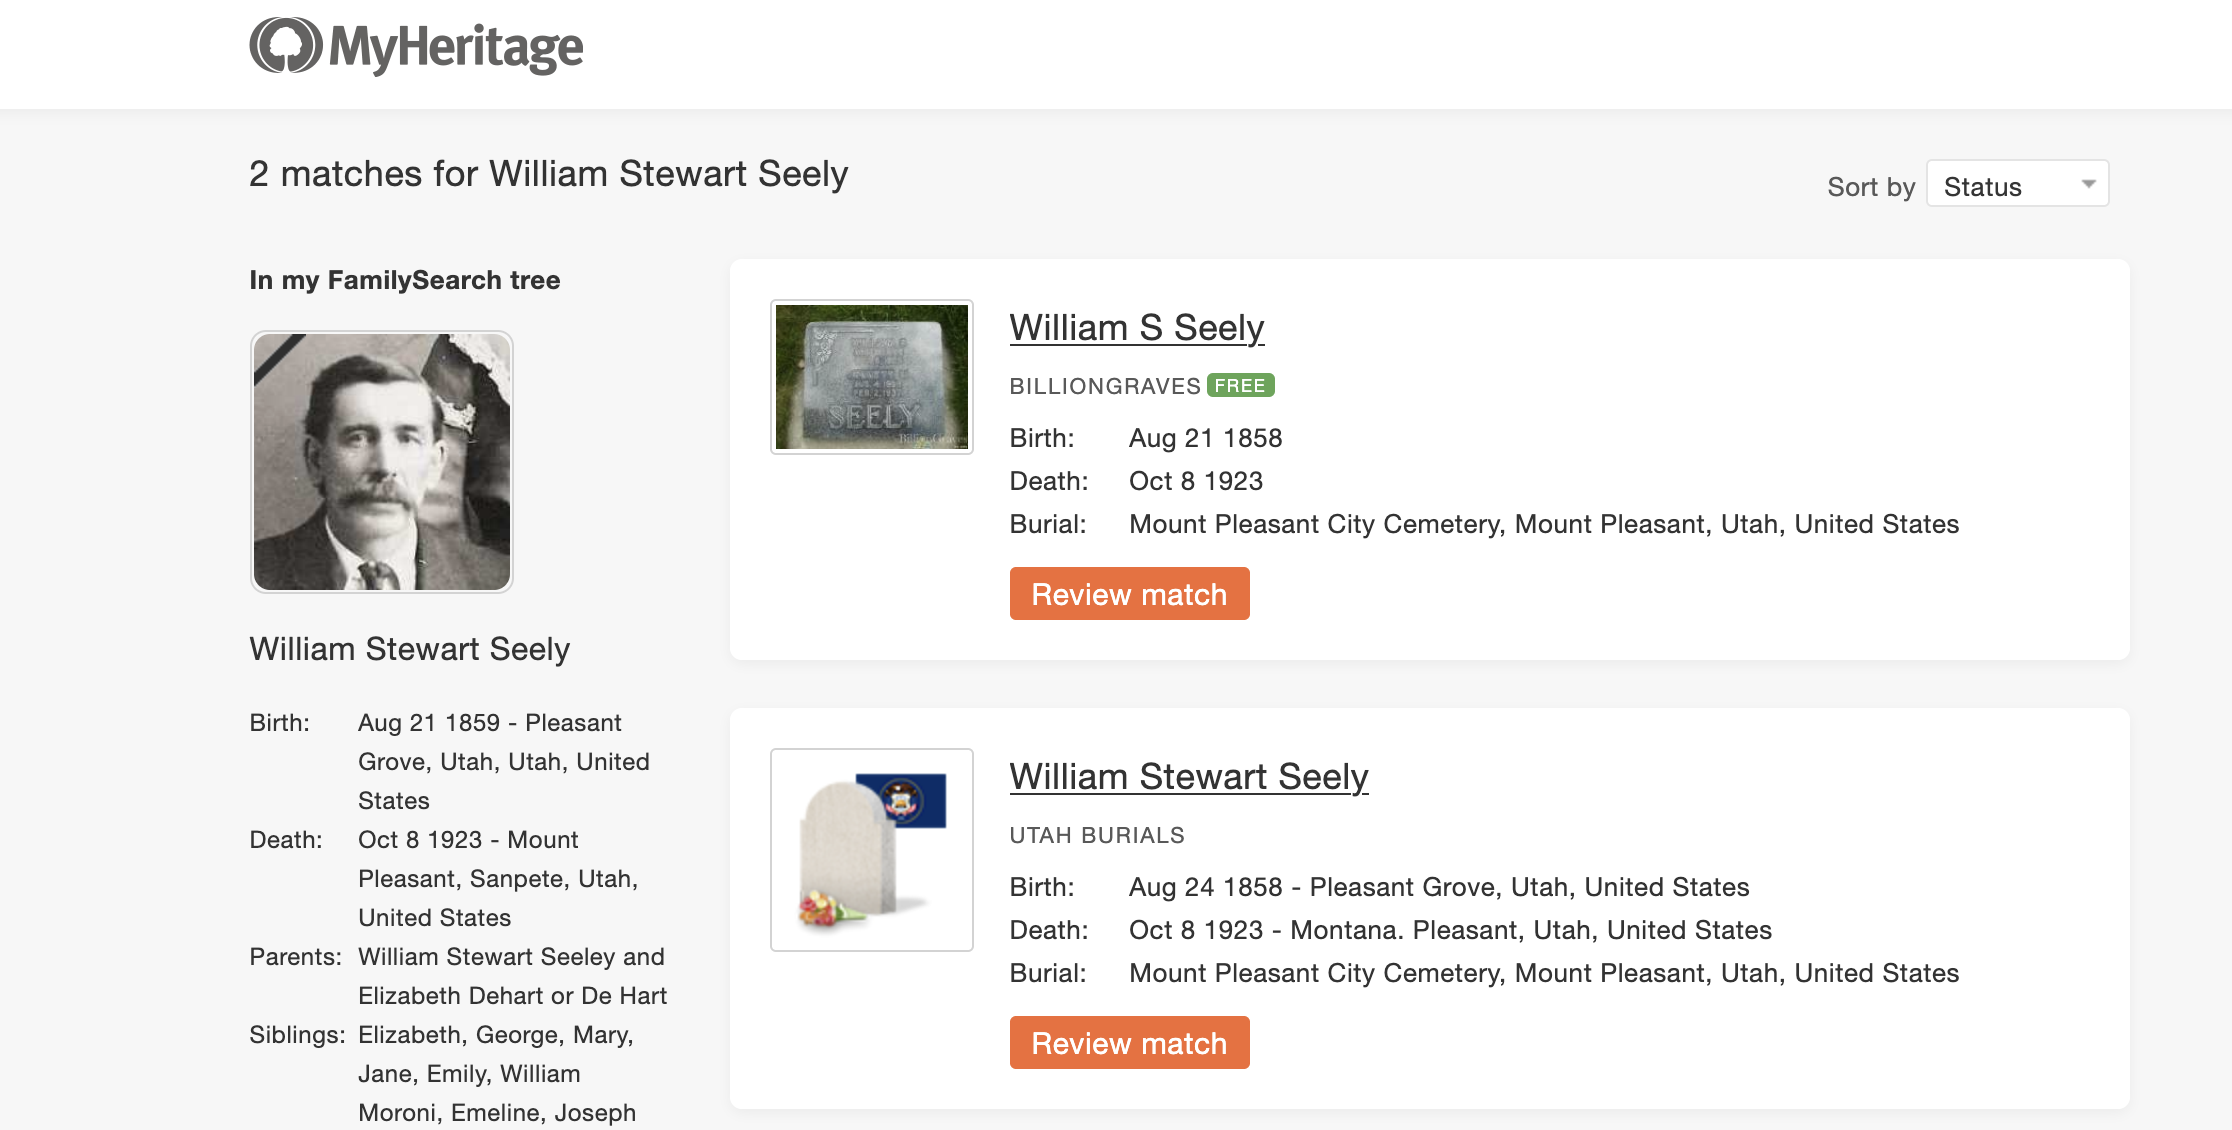Viewport: 2232px width, 1130px height.
Task: Click the William Stewart Seely name under the portrait
Action: 409,649
